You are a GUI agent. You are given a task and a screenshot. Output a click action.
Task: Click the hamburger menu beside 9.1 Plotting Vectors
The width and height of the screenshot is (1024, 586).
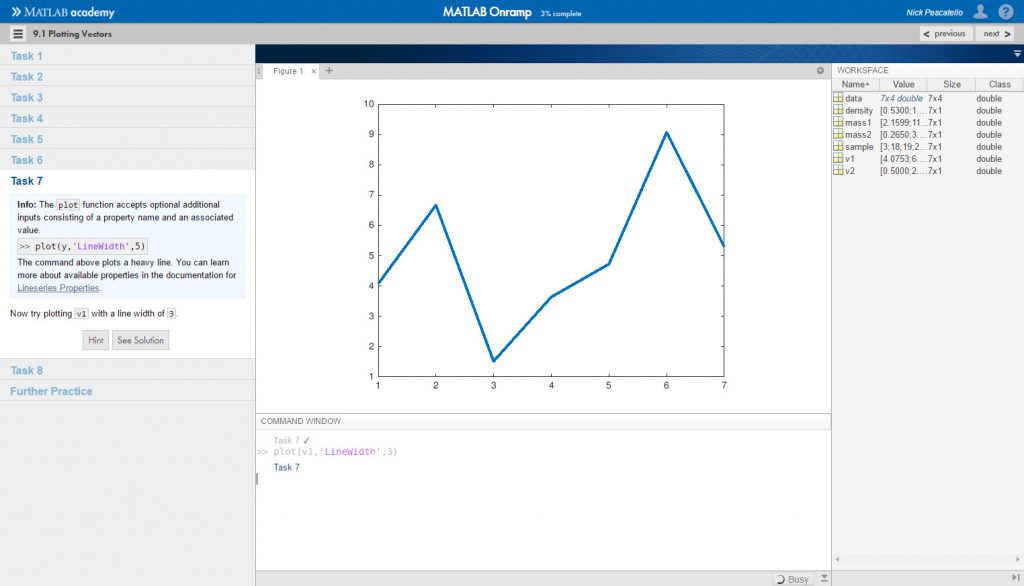(17, 32)
